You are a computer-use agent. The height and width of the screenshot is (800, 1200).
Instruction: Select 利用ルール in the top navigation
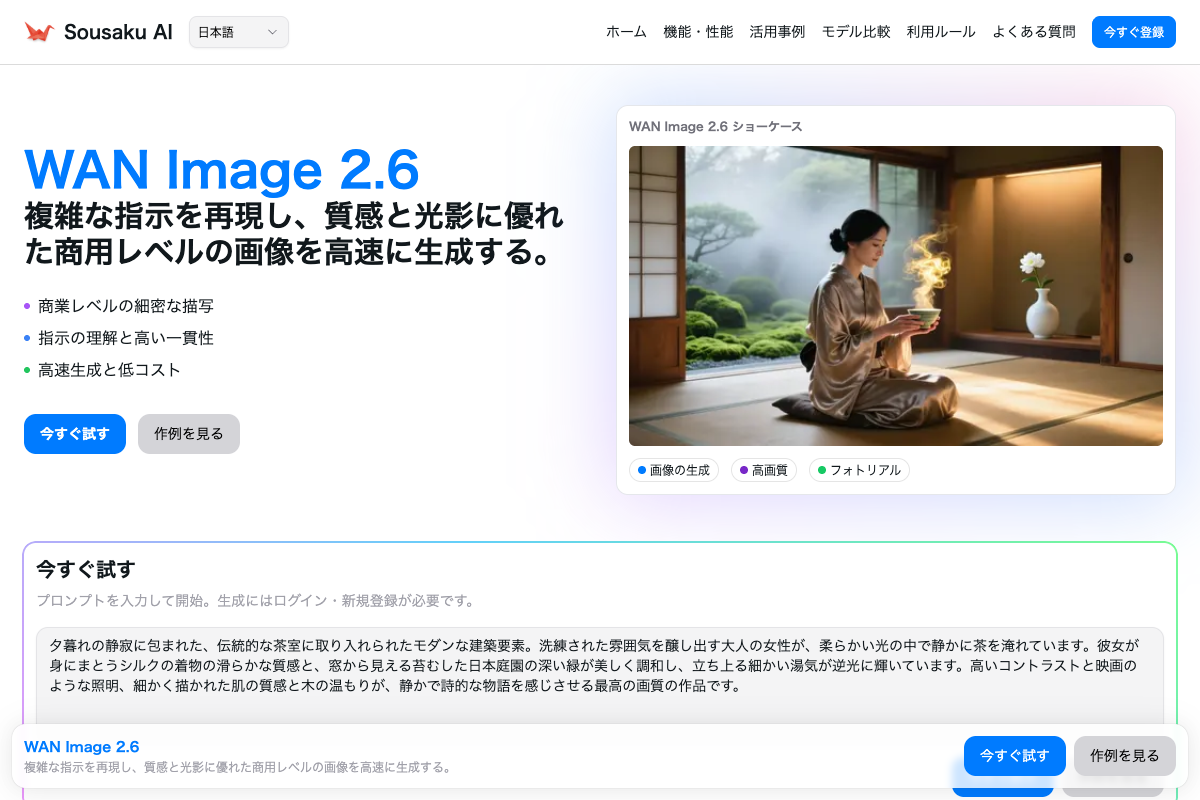941,32
